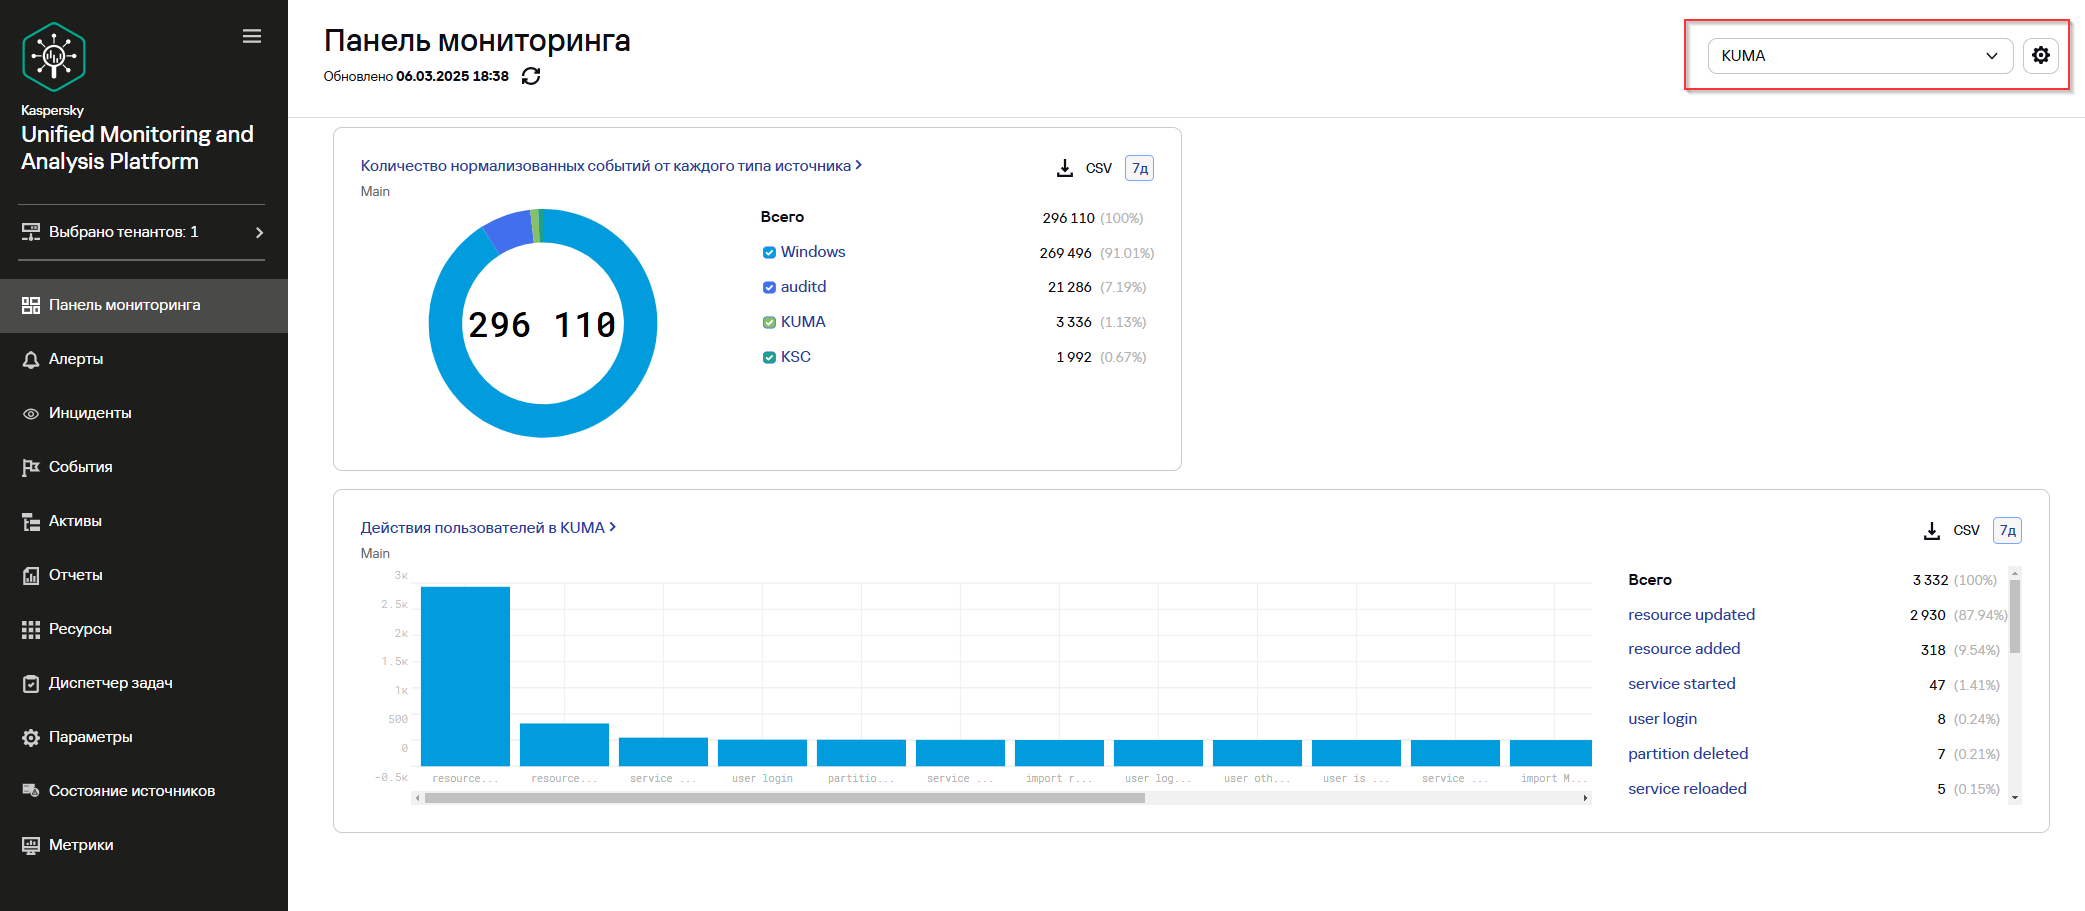Click the dashboard icon beside 'Панель мониторинга'
Screen dimensions: 2085x911
pyautogui.click(x=31, y=305)
